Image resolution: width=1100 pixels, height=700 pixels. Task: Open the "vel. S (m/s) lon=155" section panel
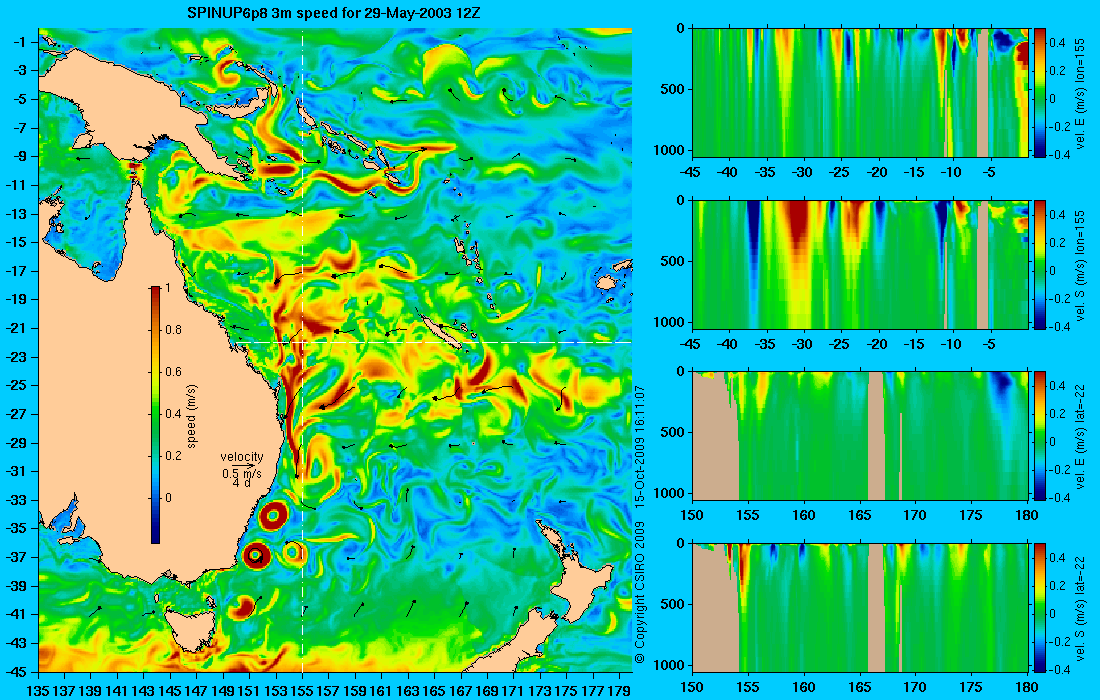click(860, 264)
